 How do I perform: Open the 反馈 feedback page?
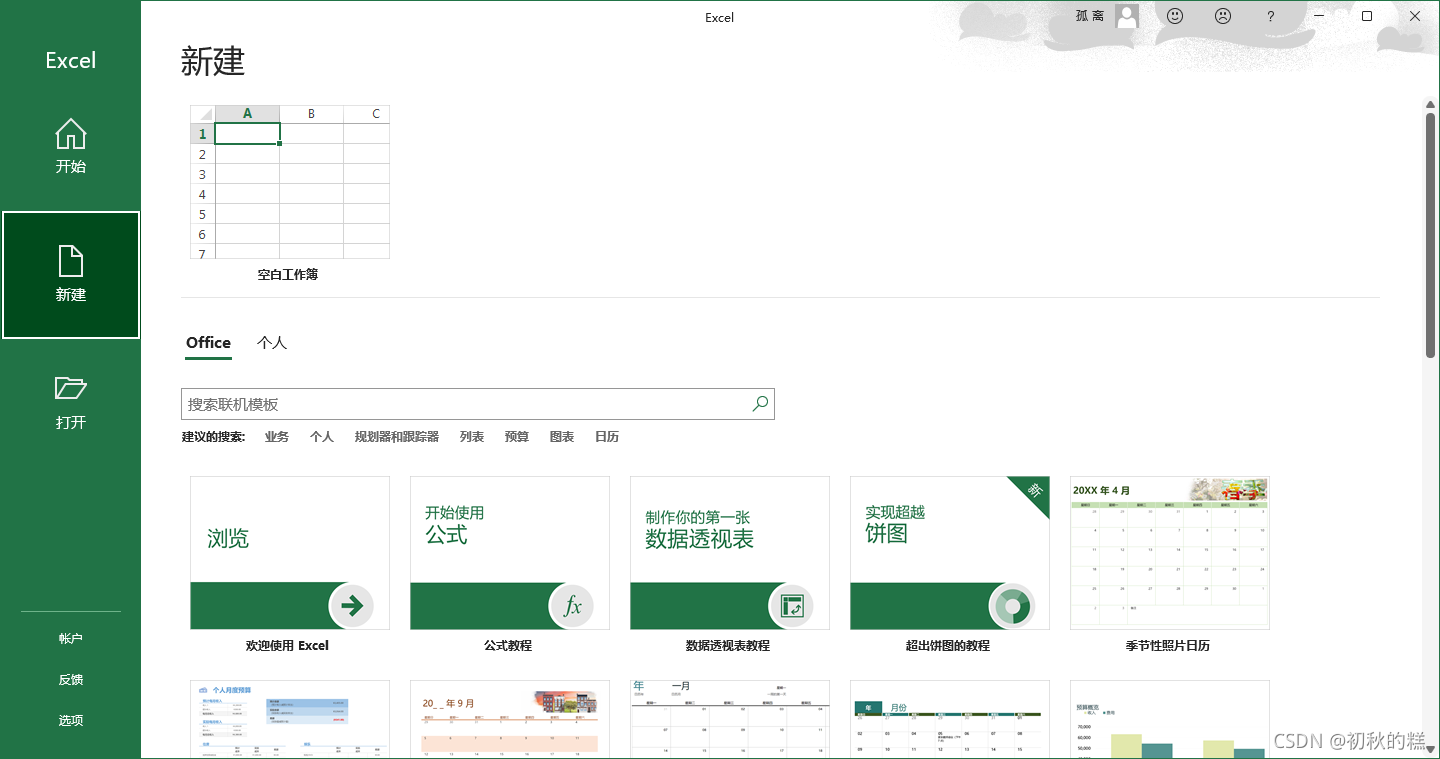[x=70, y=679]
